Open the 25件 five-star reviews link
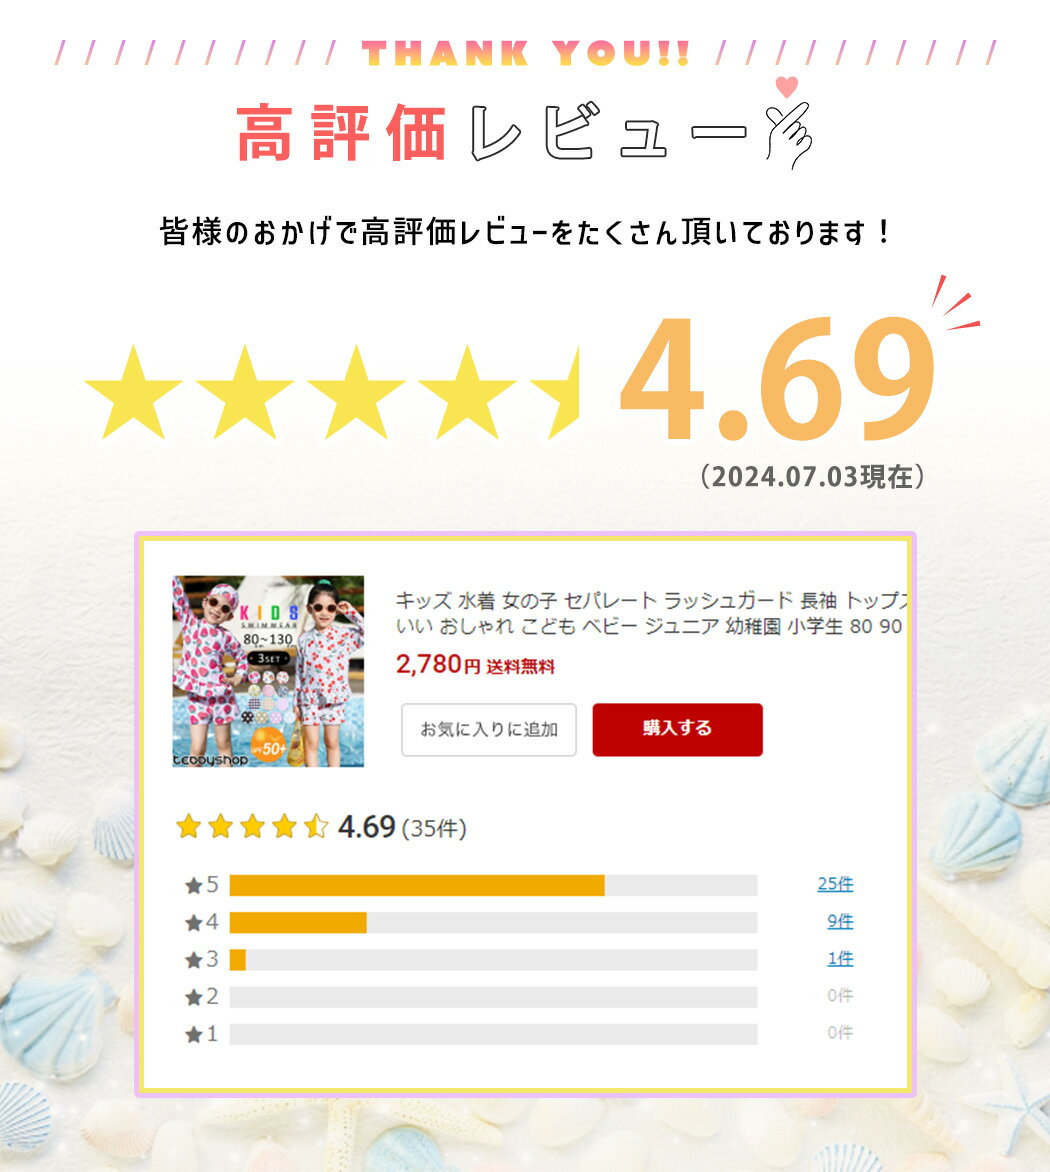 point(835,884)
